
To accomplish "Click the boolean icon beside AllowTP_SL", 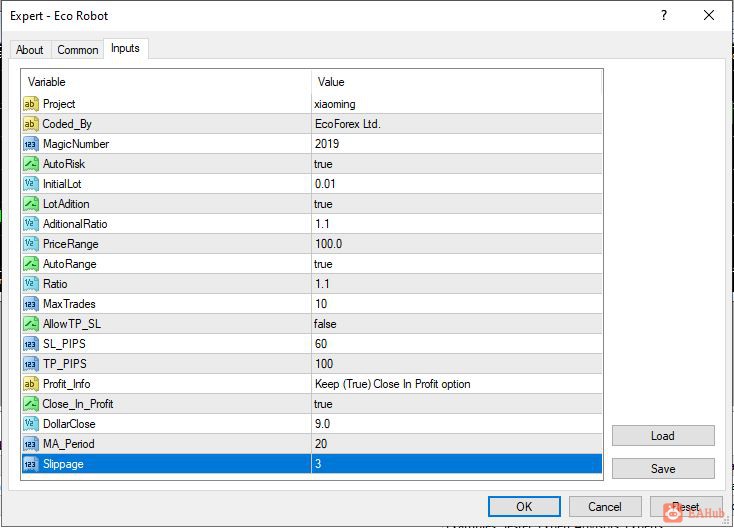I will point(30,324).
